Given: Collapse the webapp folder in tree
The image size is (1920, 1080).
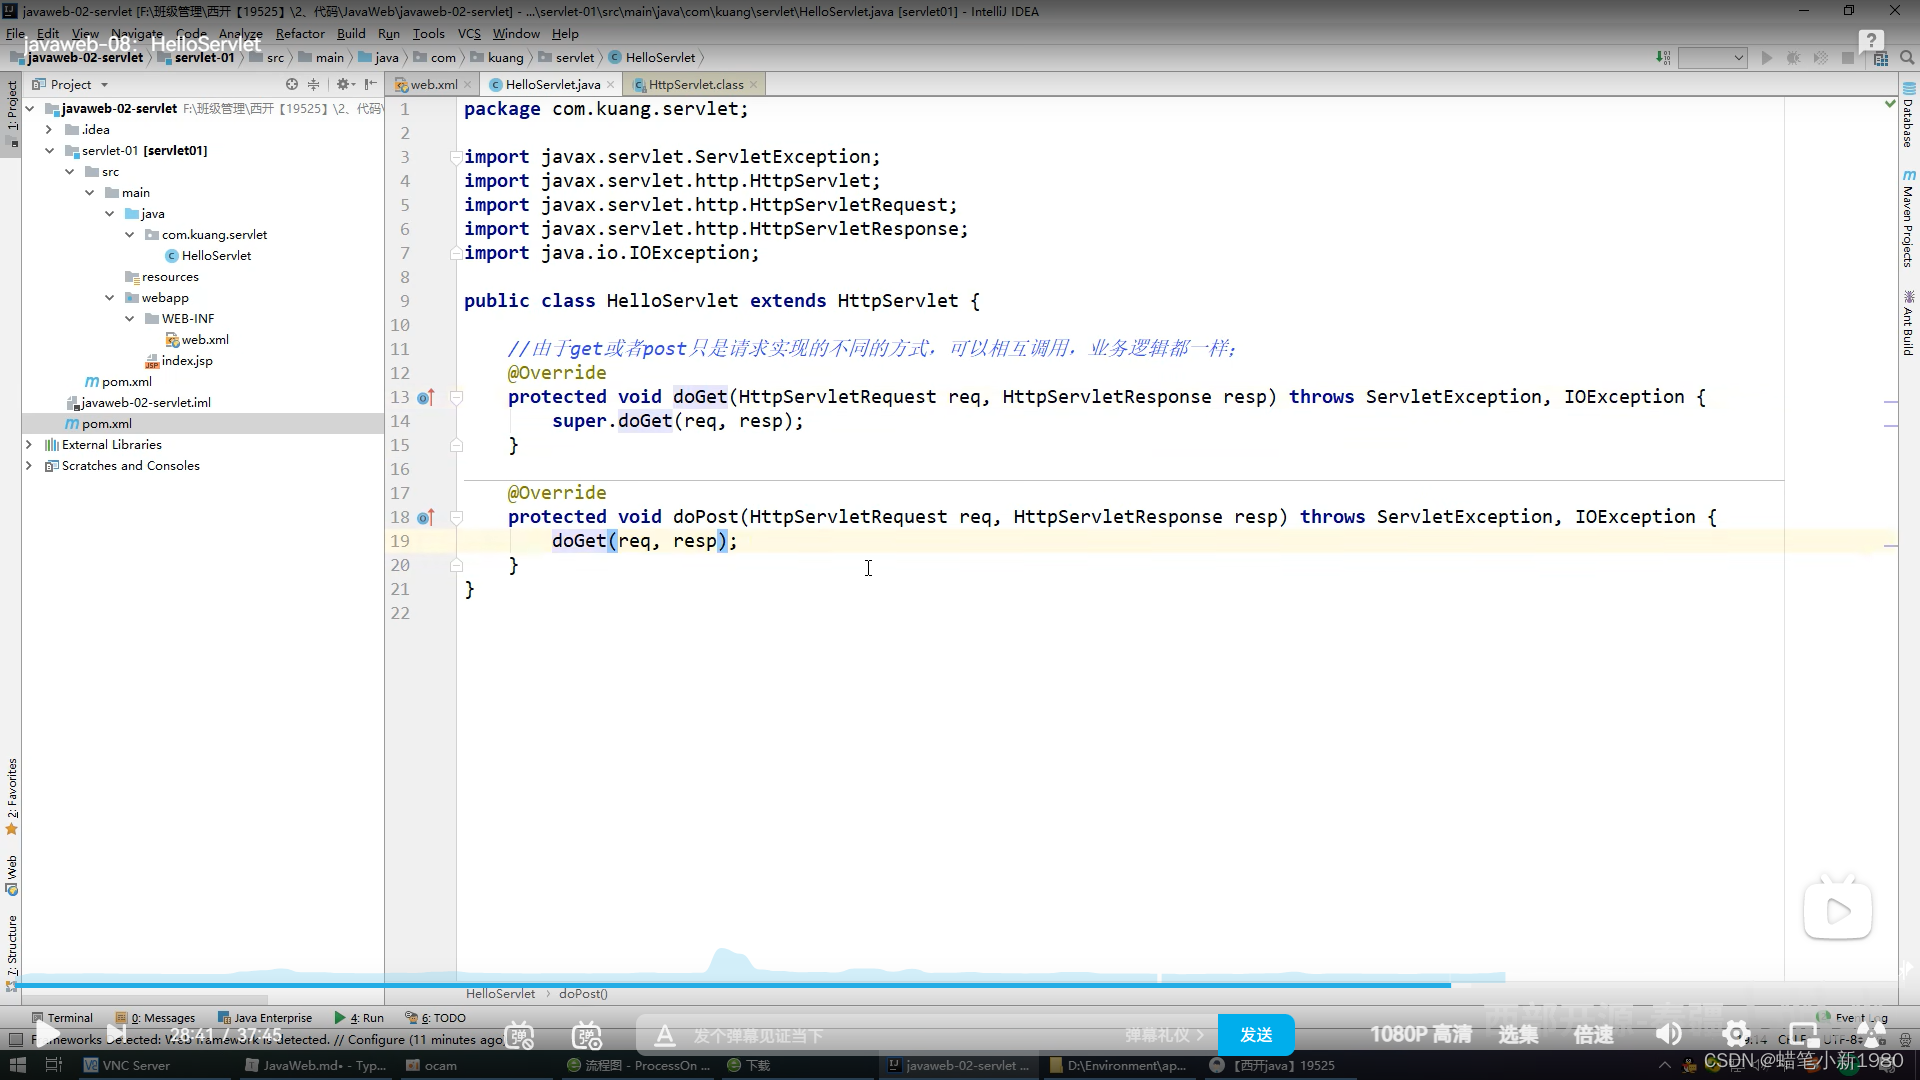Looking at the screenshot, I should click(109, 298).
